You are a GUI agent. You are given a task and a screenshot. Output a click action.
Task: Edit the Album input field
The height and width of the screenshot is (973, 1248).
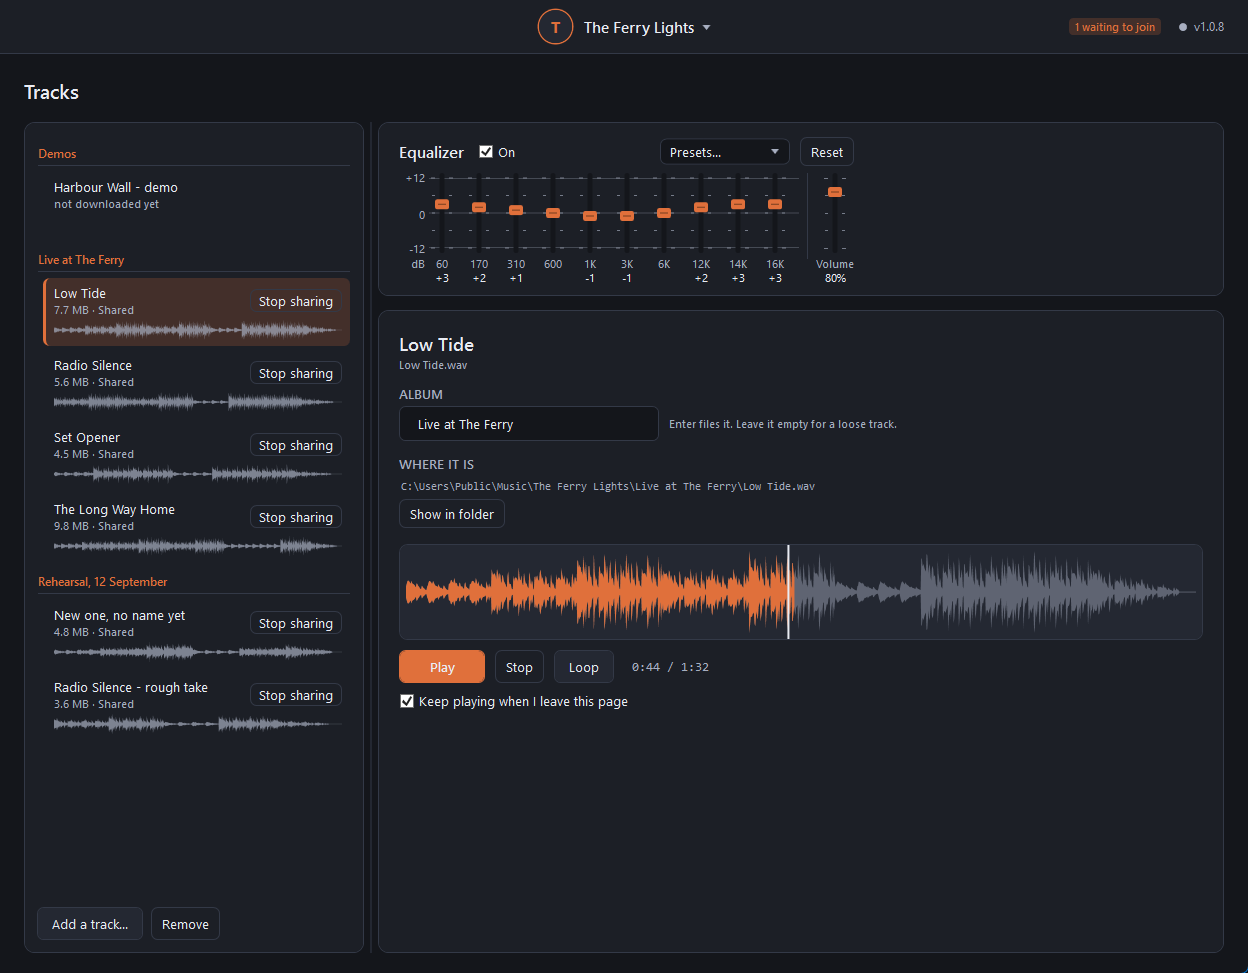click(529, 424)
